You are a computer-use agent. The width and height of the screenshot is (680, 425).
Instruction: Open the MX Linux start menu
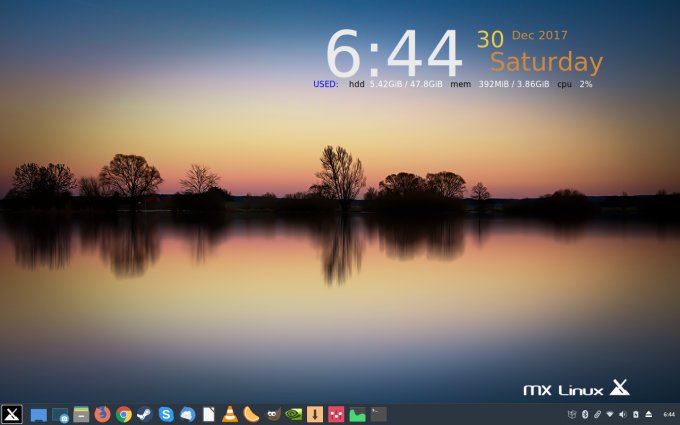pyautogui.click(x=12, y=414)
